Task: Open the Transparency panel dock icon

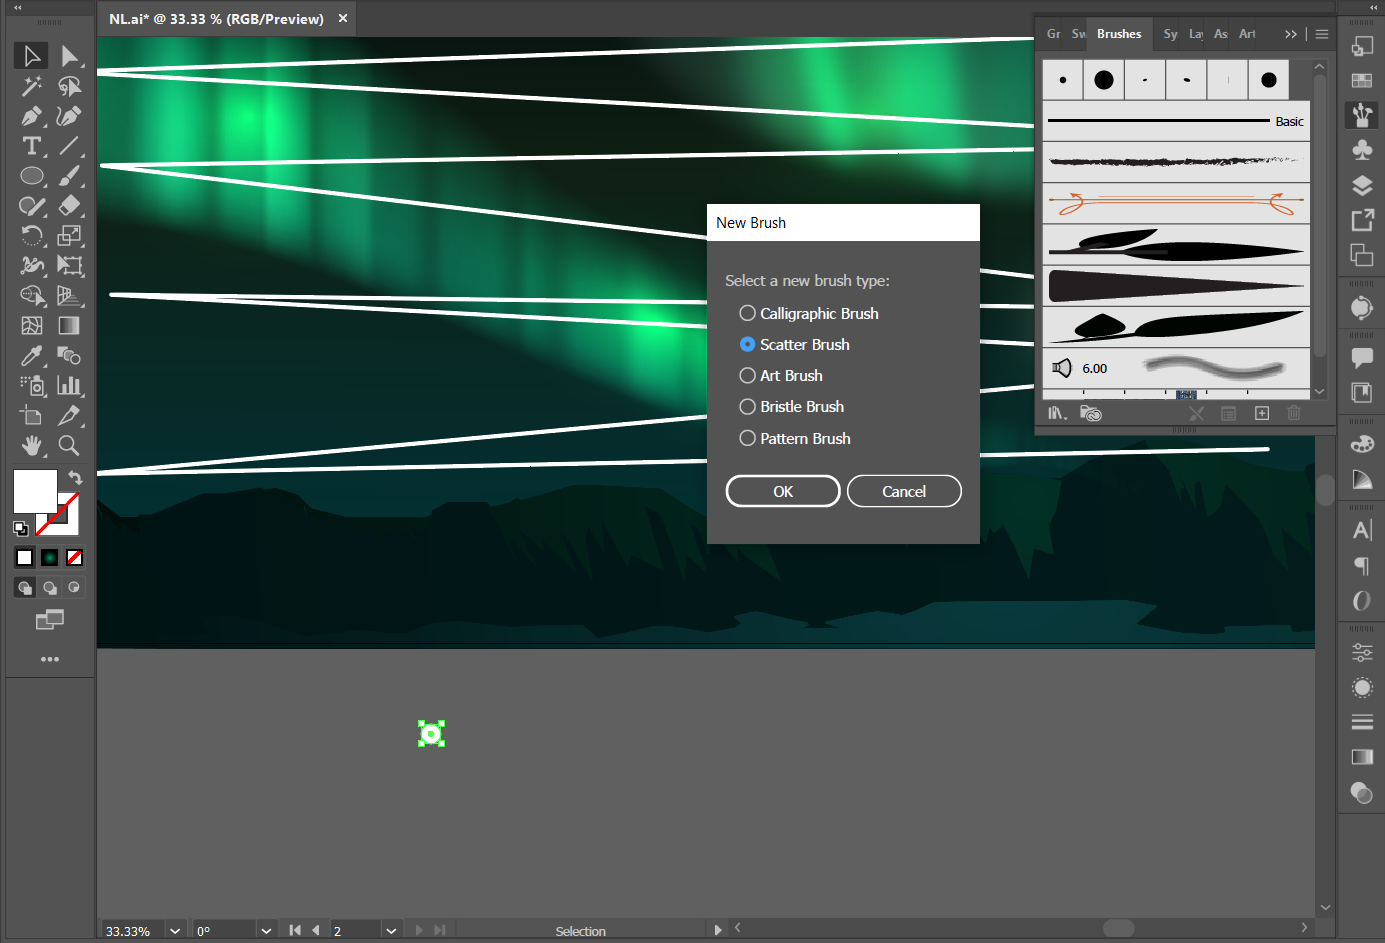Action: coord(1362,793)
